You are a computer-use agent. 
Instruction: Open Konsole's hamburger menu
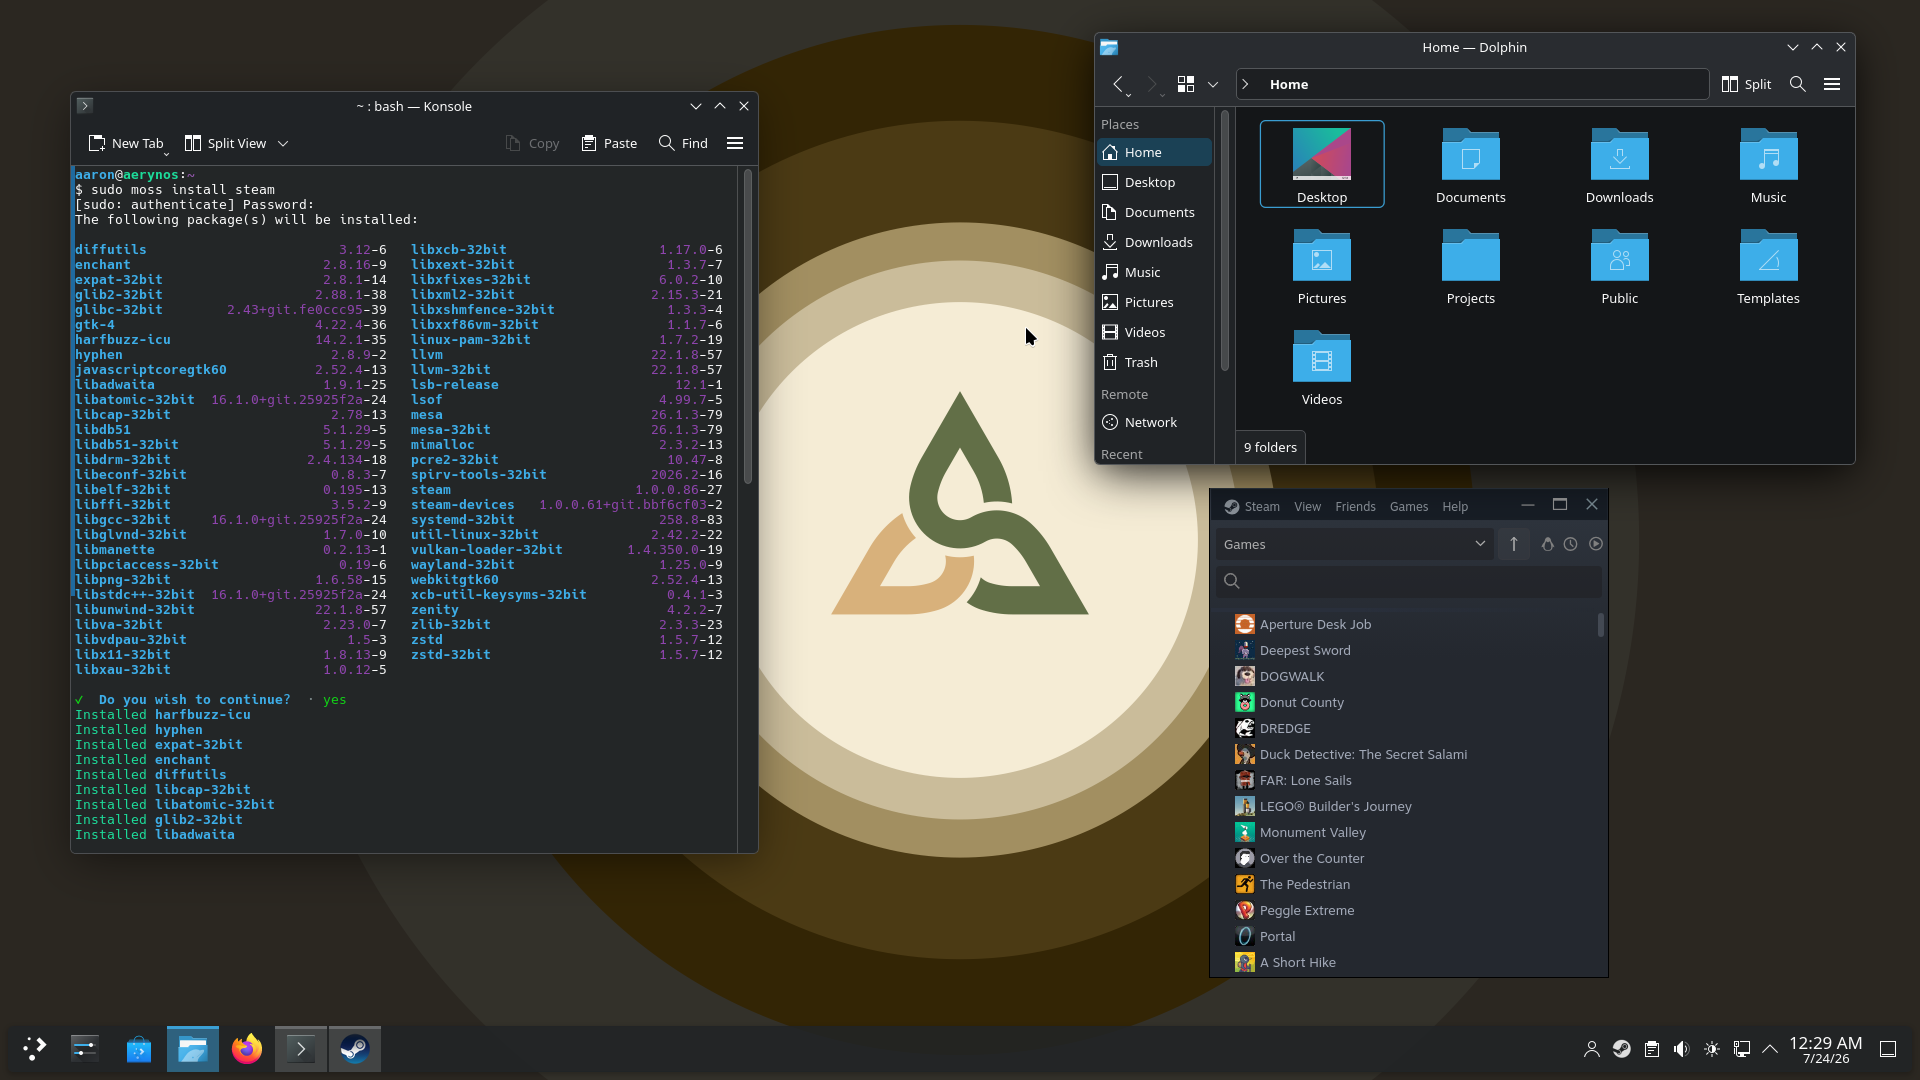735,143
